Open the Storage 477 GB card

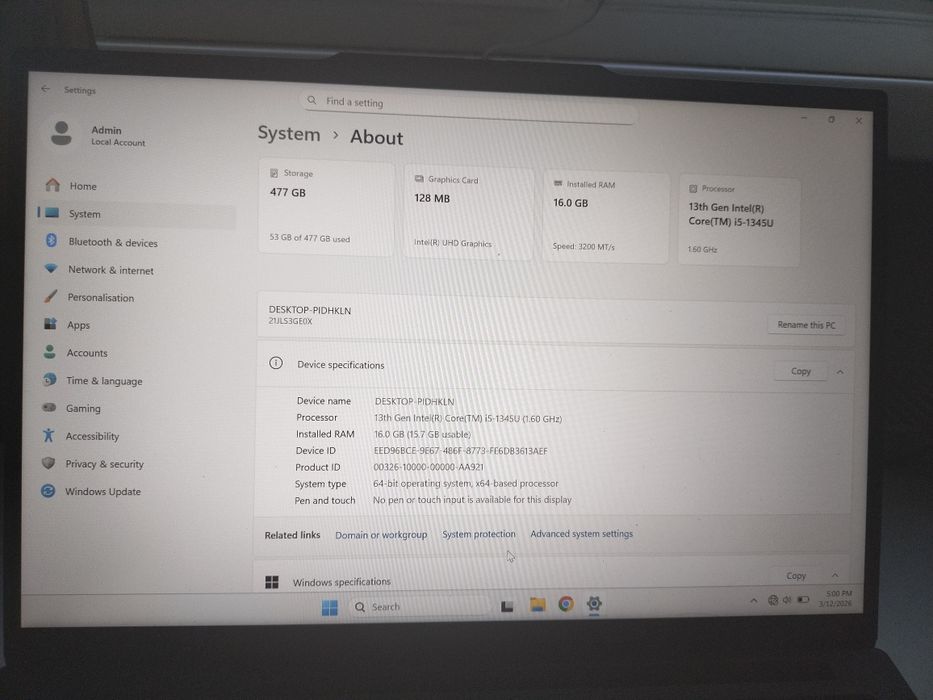[326, 207]
